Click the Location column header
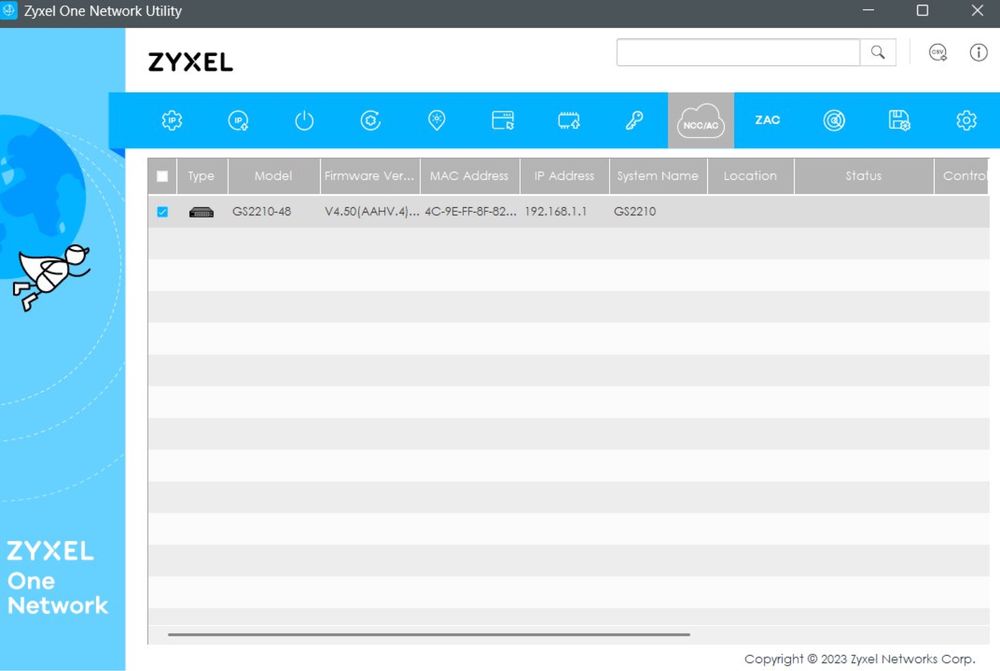This screenshot has height=671, width=1000. point(750,176)
